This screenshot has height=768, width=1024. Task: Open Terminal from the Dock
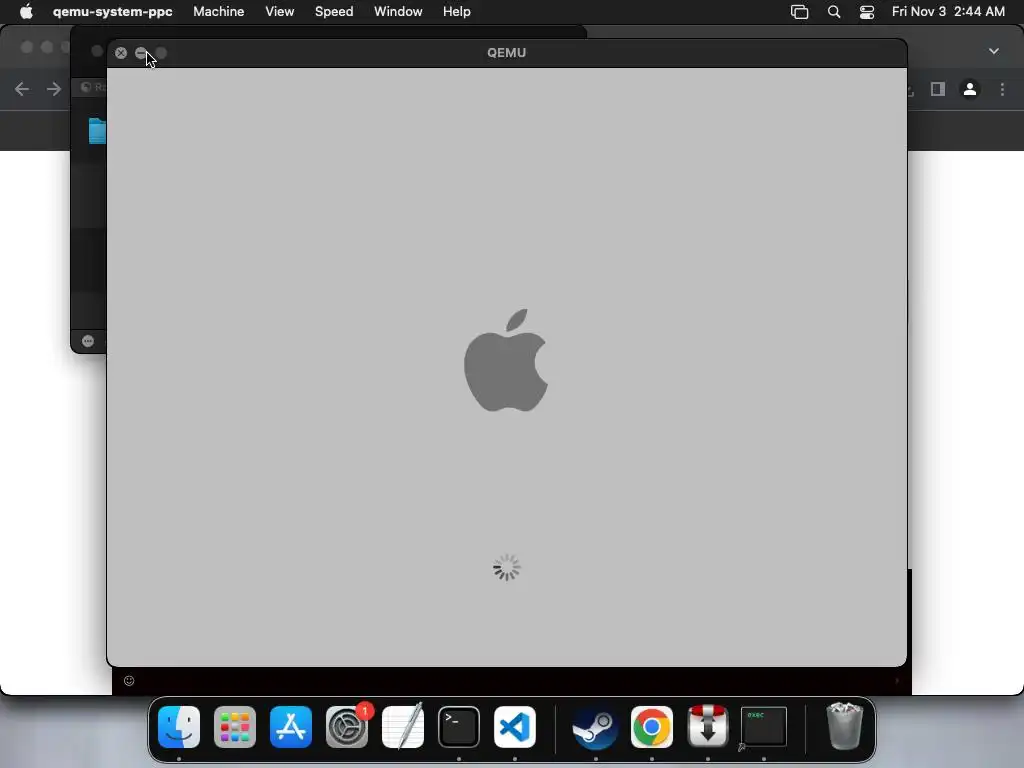458,727
